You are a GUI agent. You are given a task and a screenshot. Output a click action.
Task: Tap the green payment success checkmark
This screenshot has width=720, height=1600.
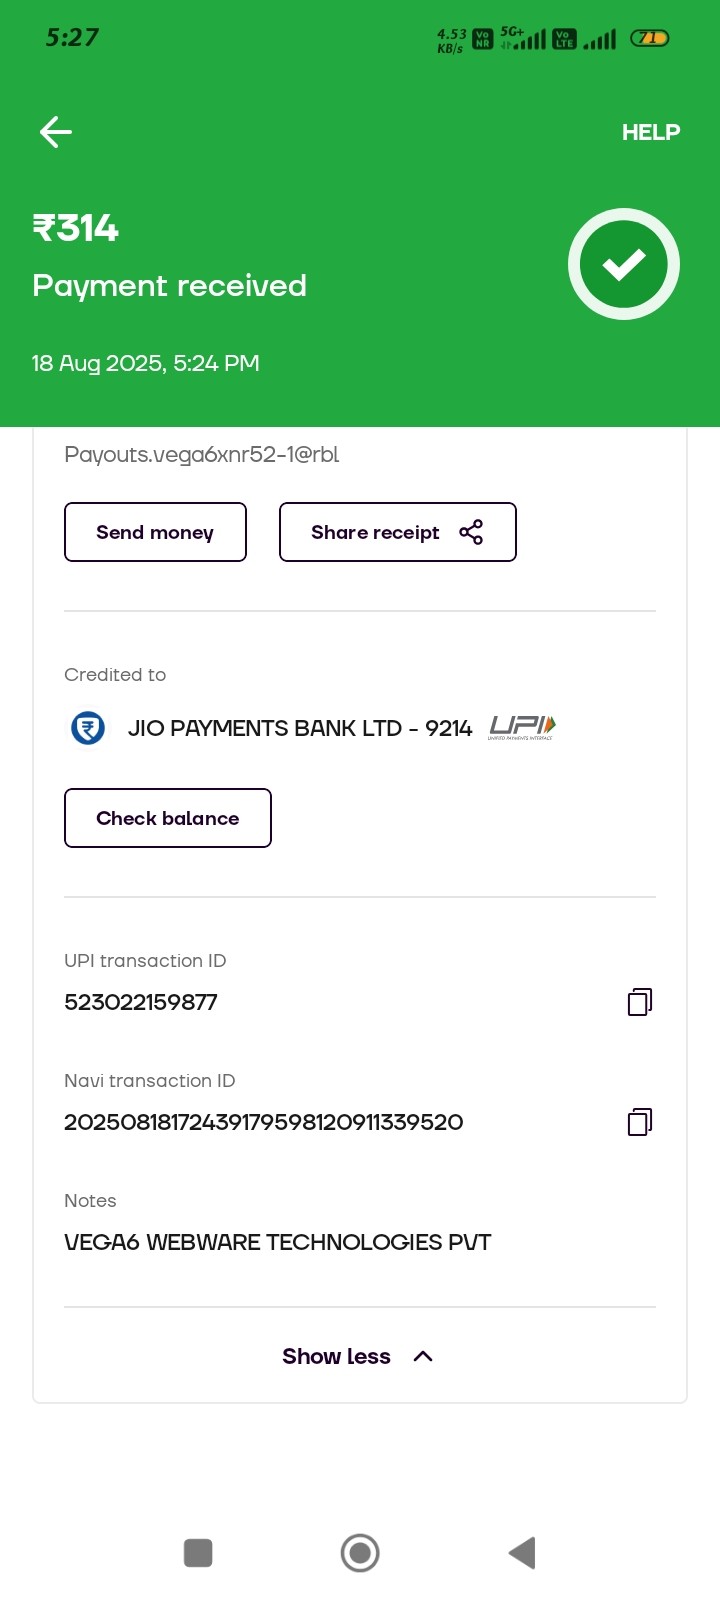click(x=624, y=264)
